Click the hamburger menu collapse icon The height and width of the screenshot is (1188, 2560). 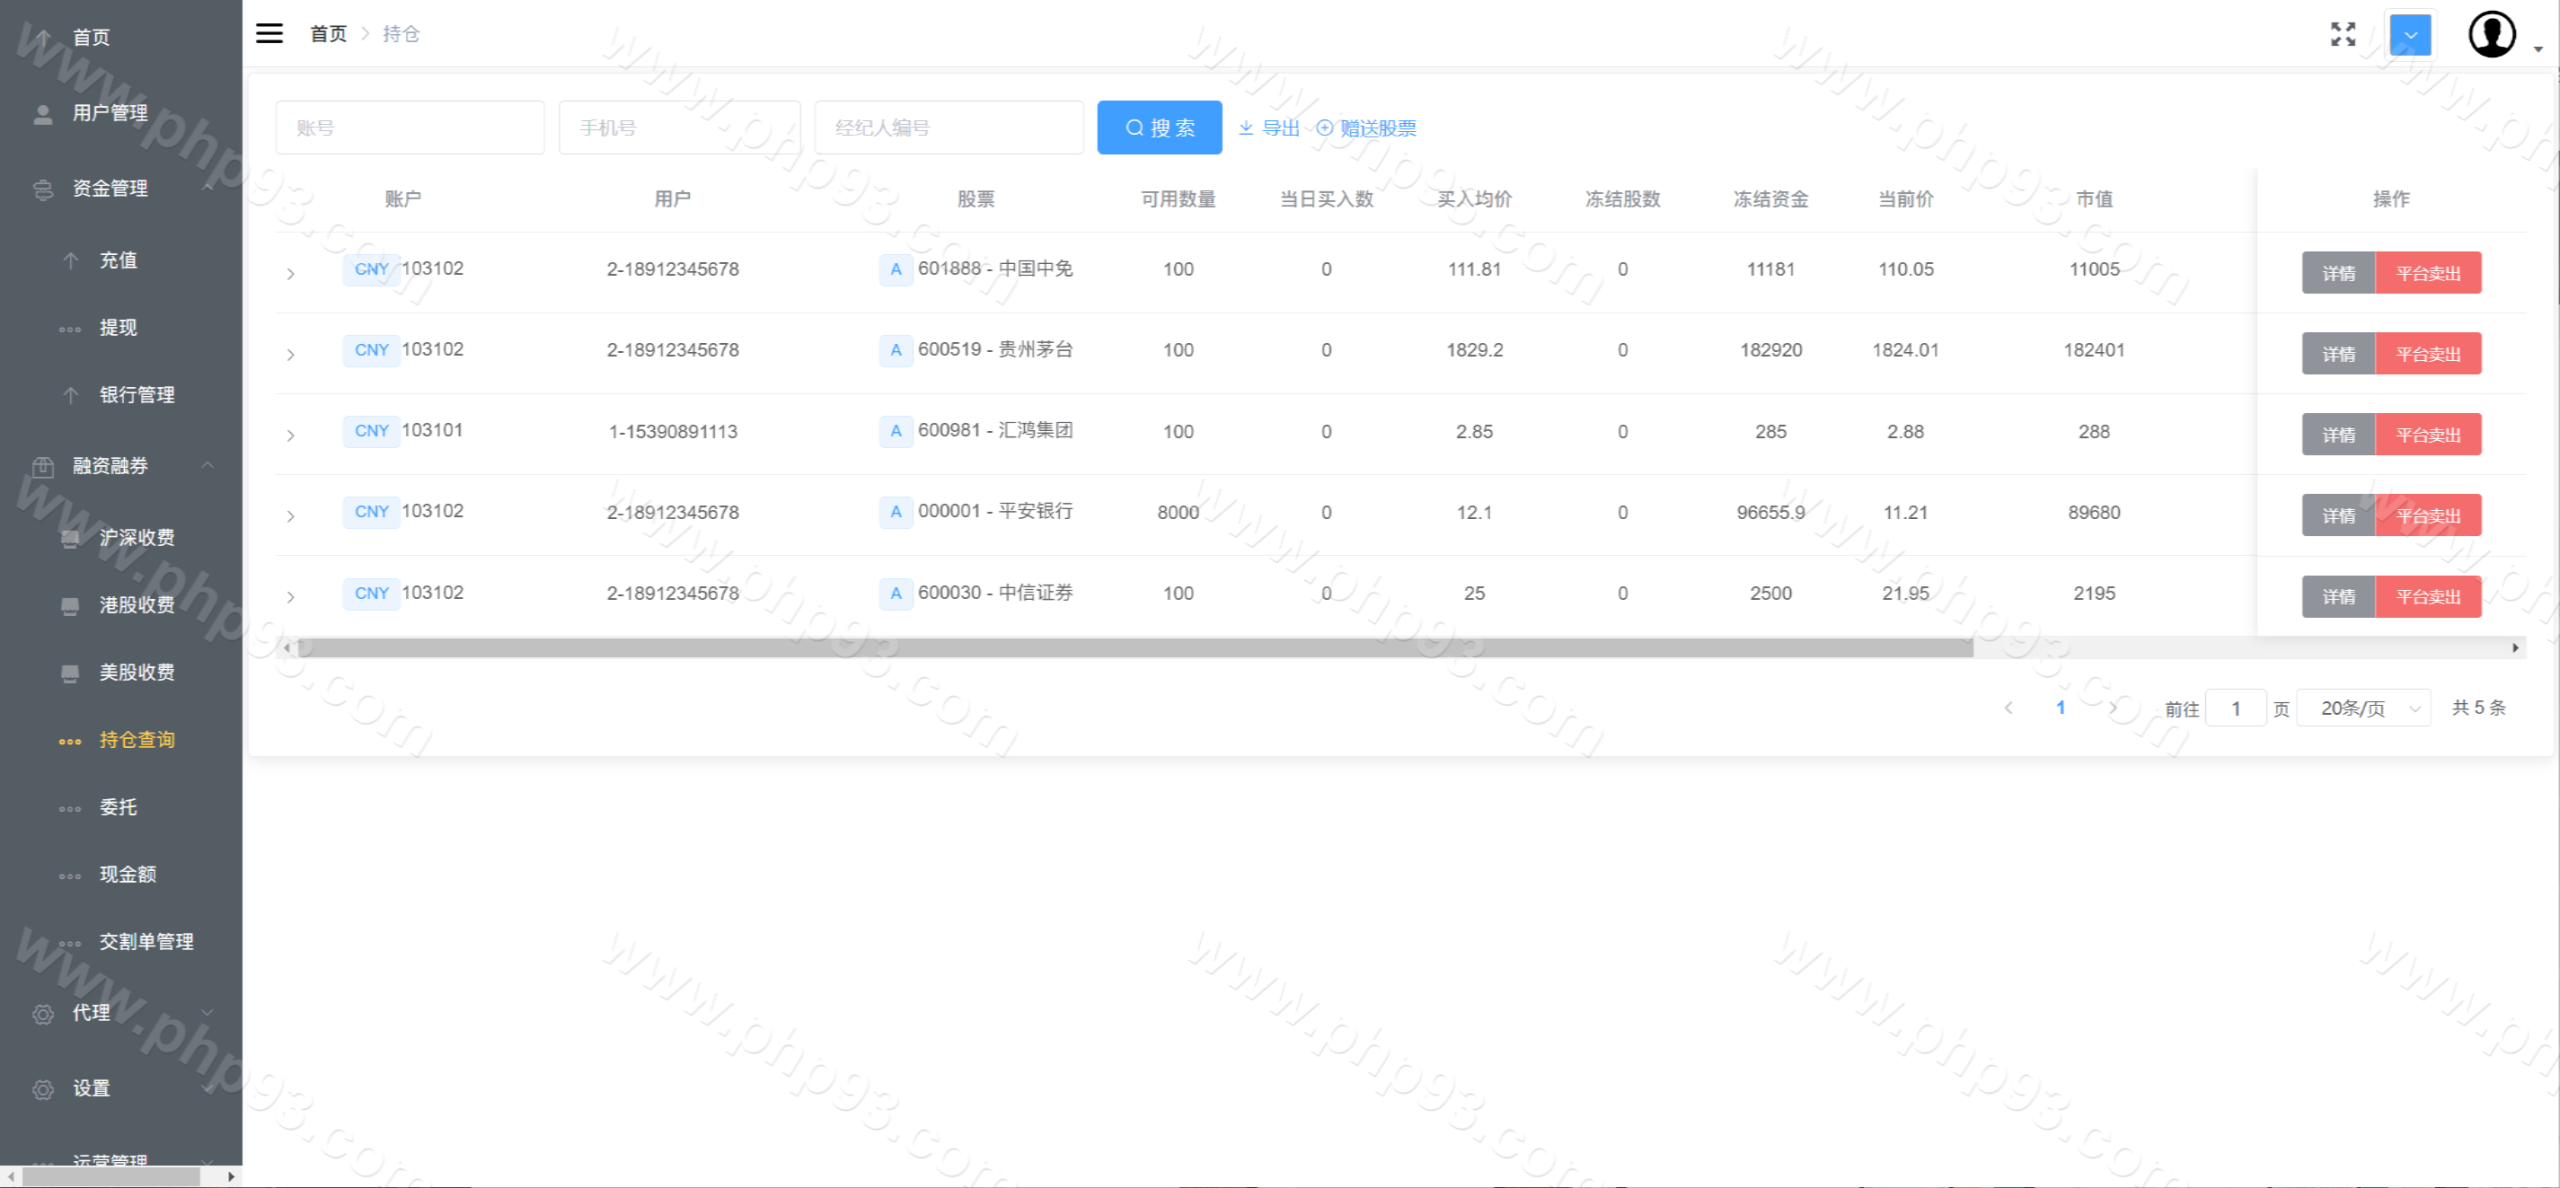click(269, 33)
